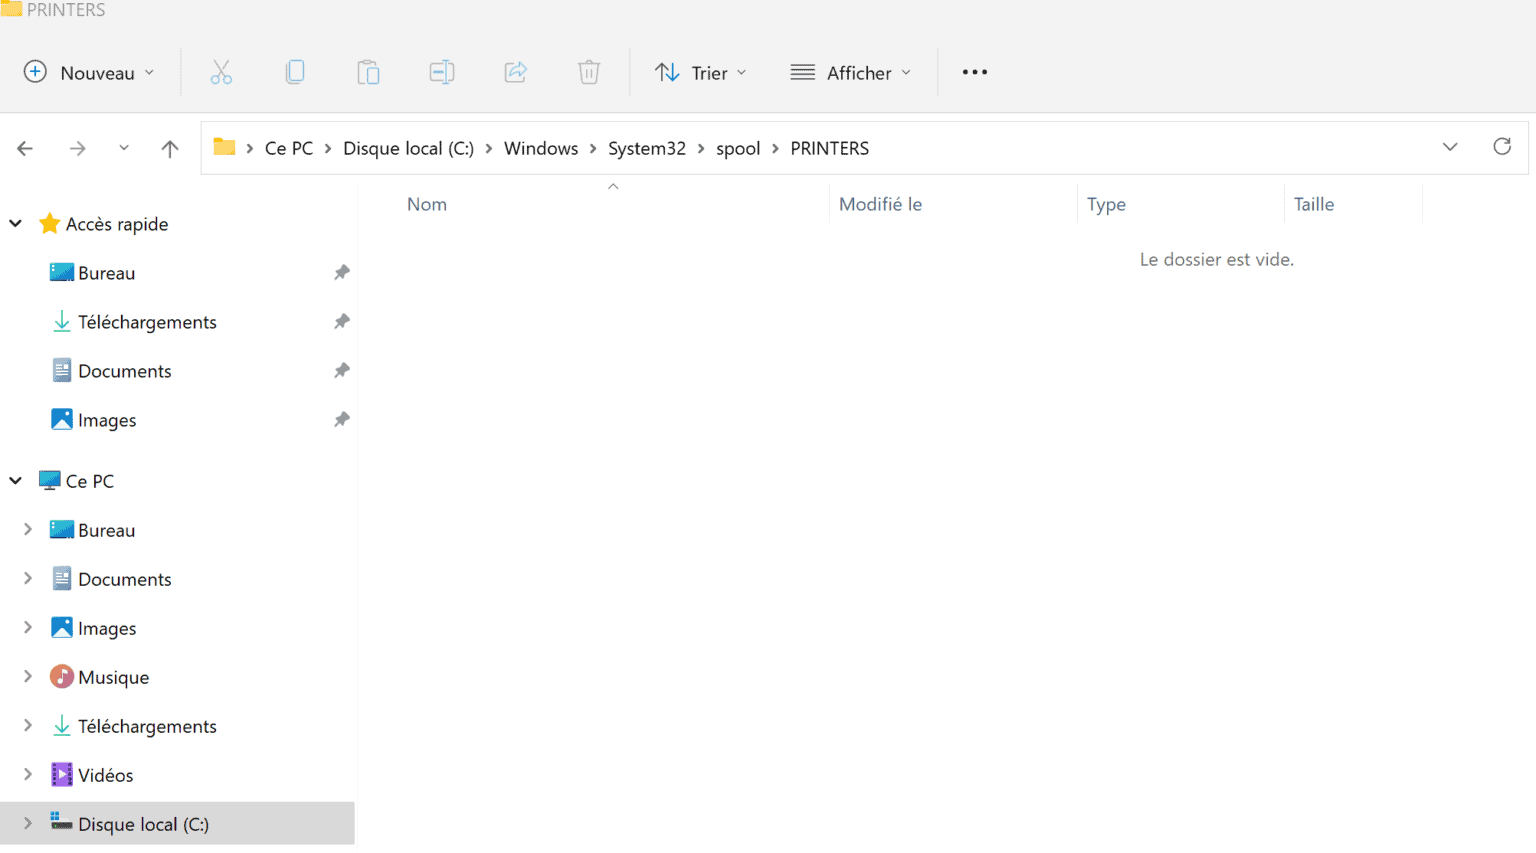The width and height of the screenshot is (1536, 853).
Task: Click the Cut scissors icon
Action: click(x=221, y=72)
